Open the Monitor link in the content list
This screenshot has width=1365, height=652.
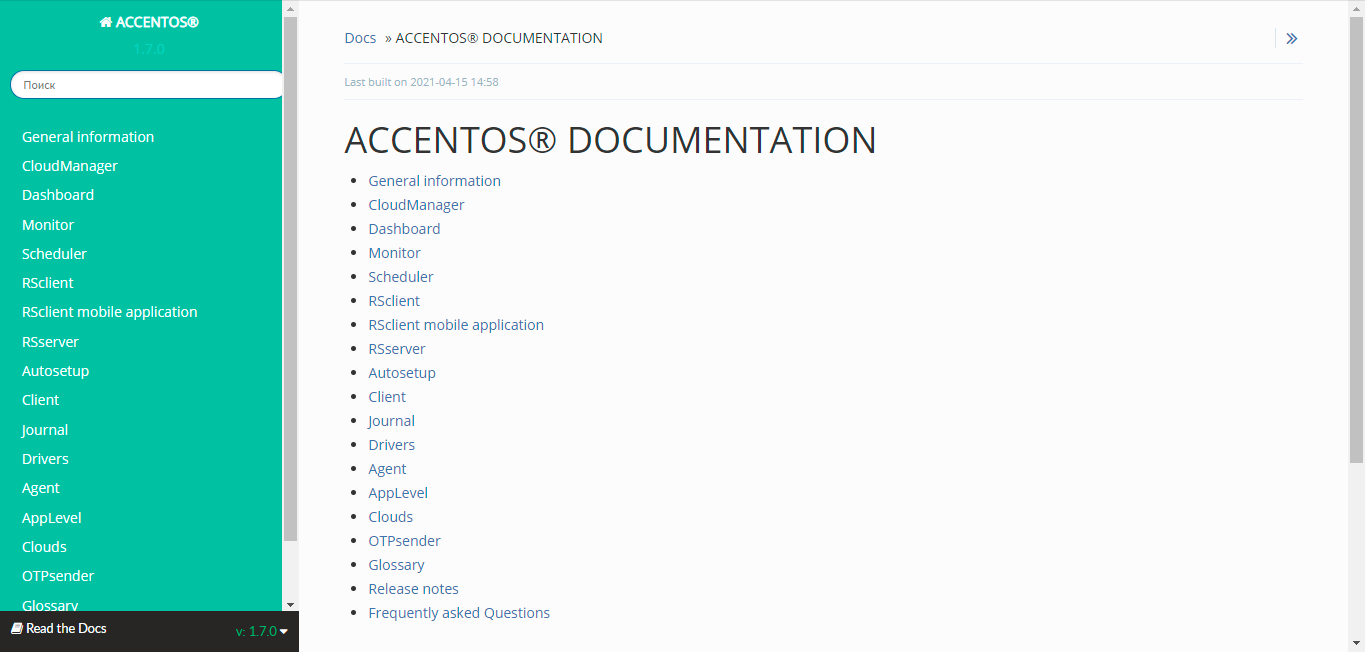click(395, 253)
